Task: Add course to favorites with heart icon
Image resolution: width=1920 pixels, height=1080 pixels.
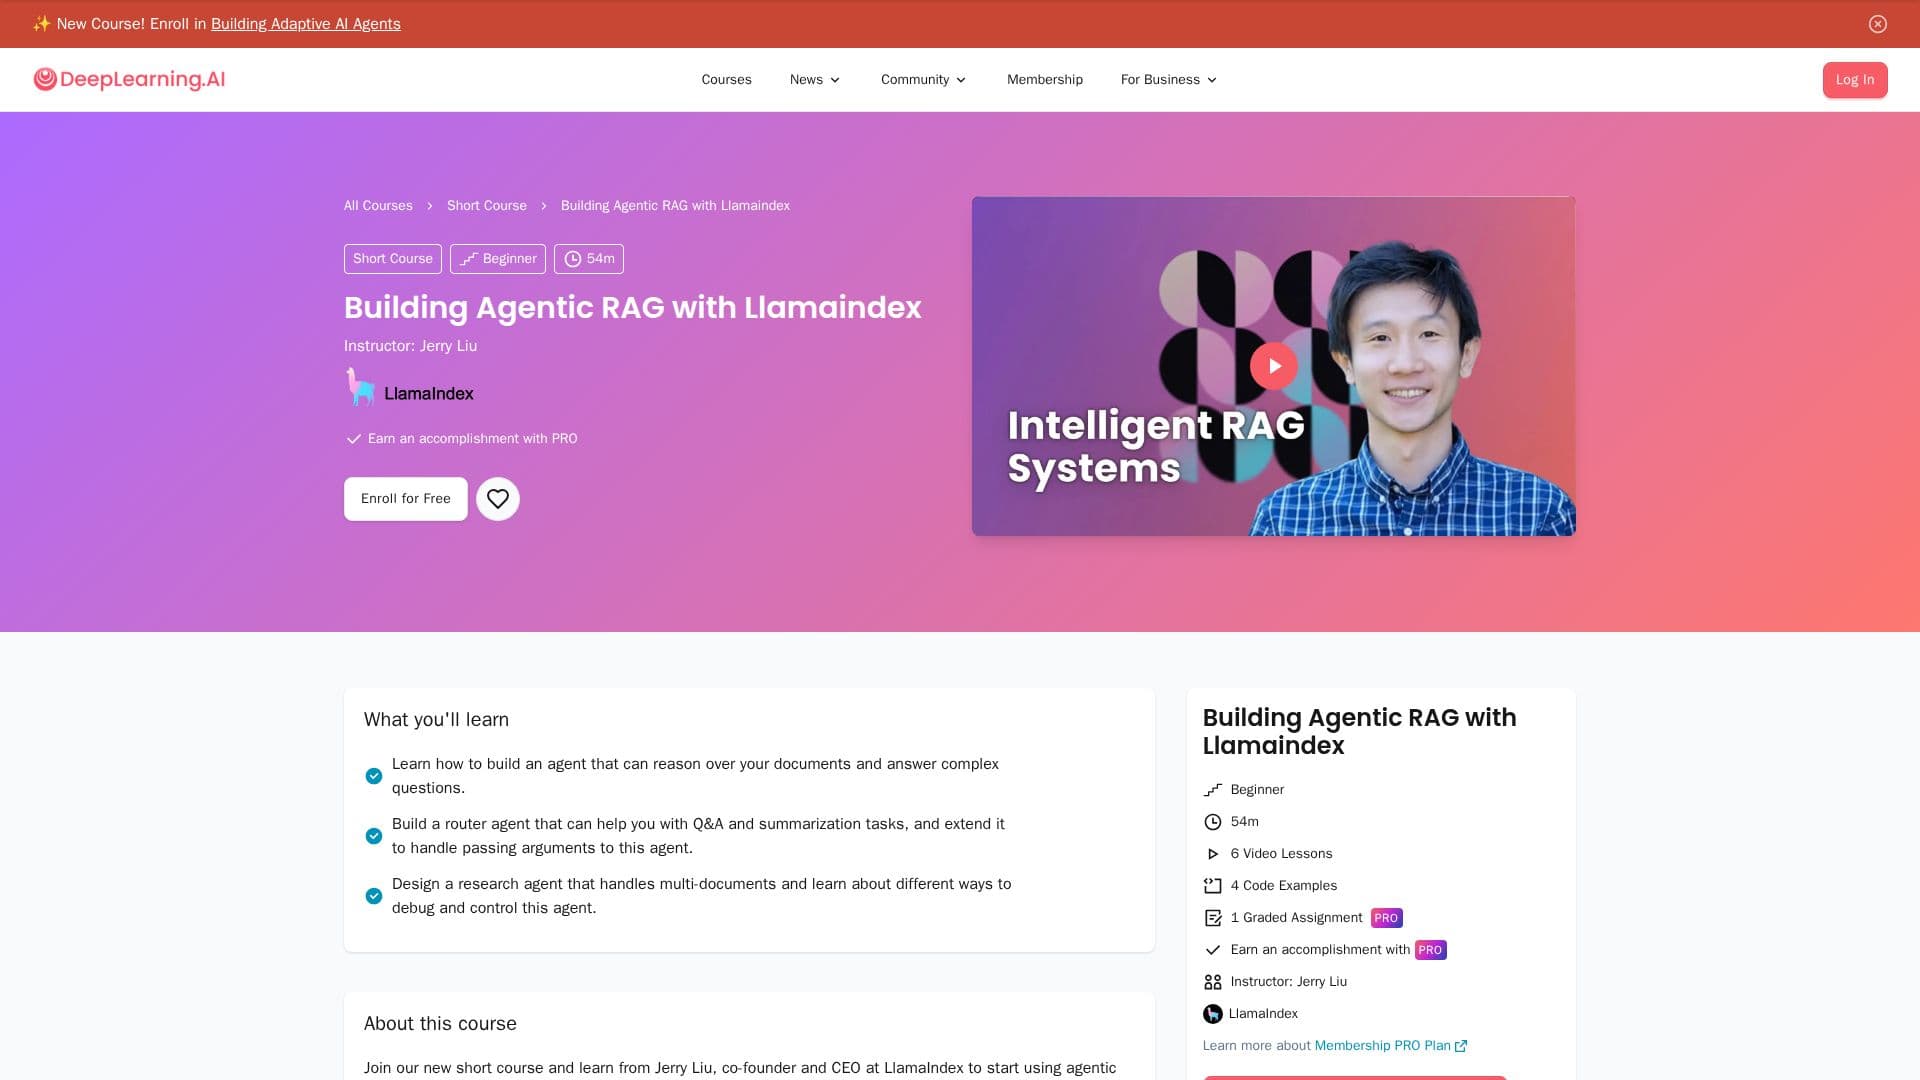Action: (498, 499)
